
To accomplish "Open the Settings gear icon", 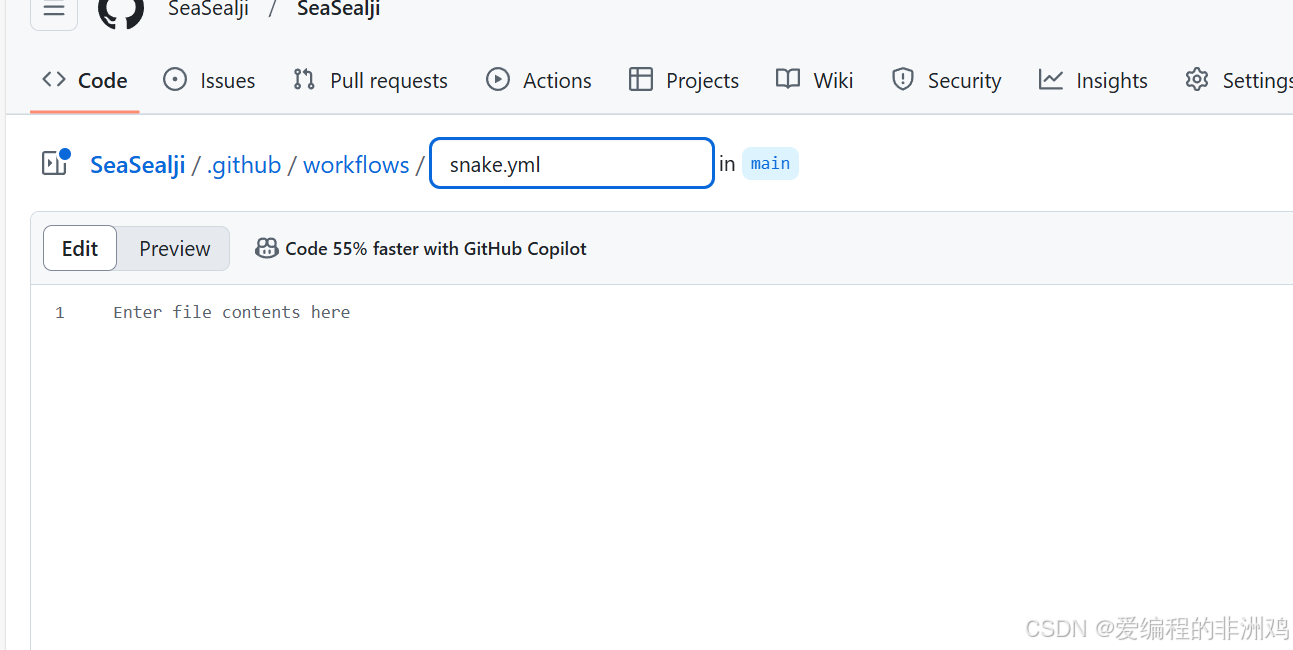I will click(1197, 79).
